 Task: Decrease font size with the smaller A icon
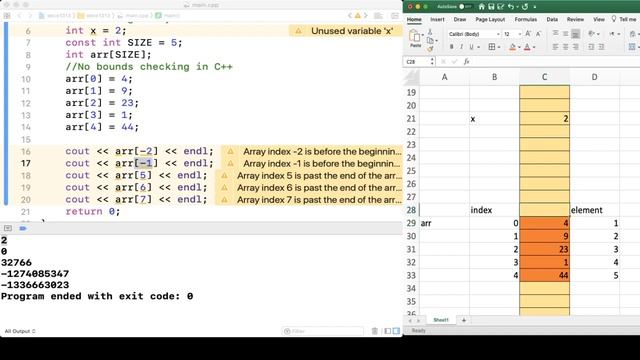coord(538,34)
